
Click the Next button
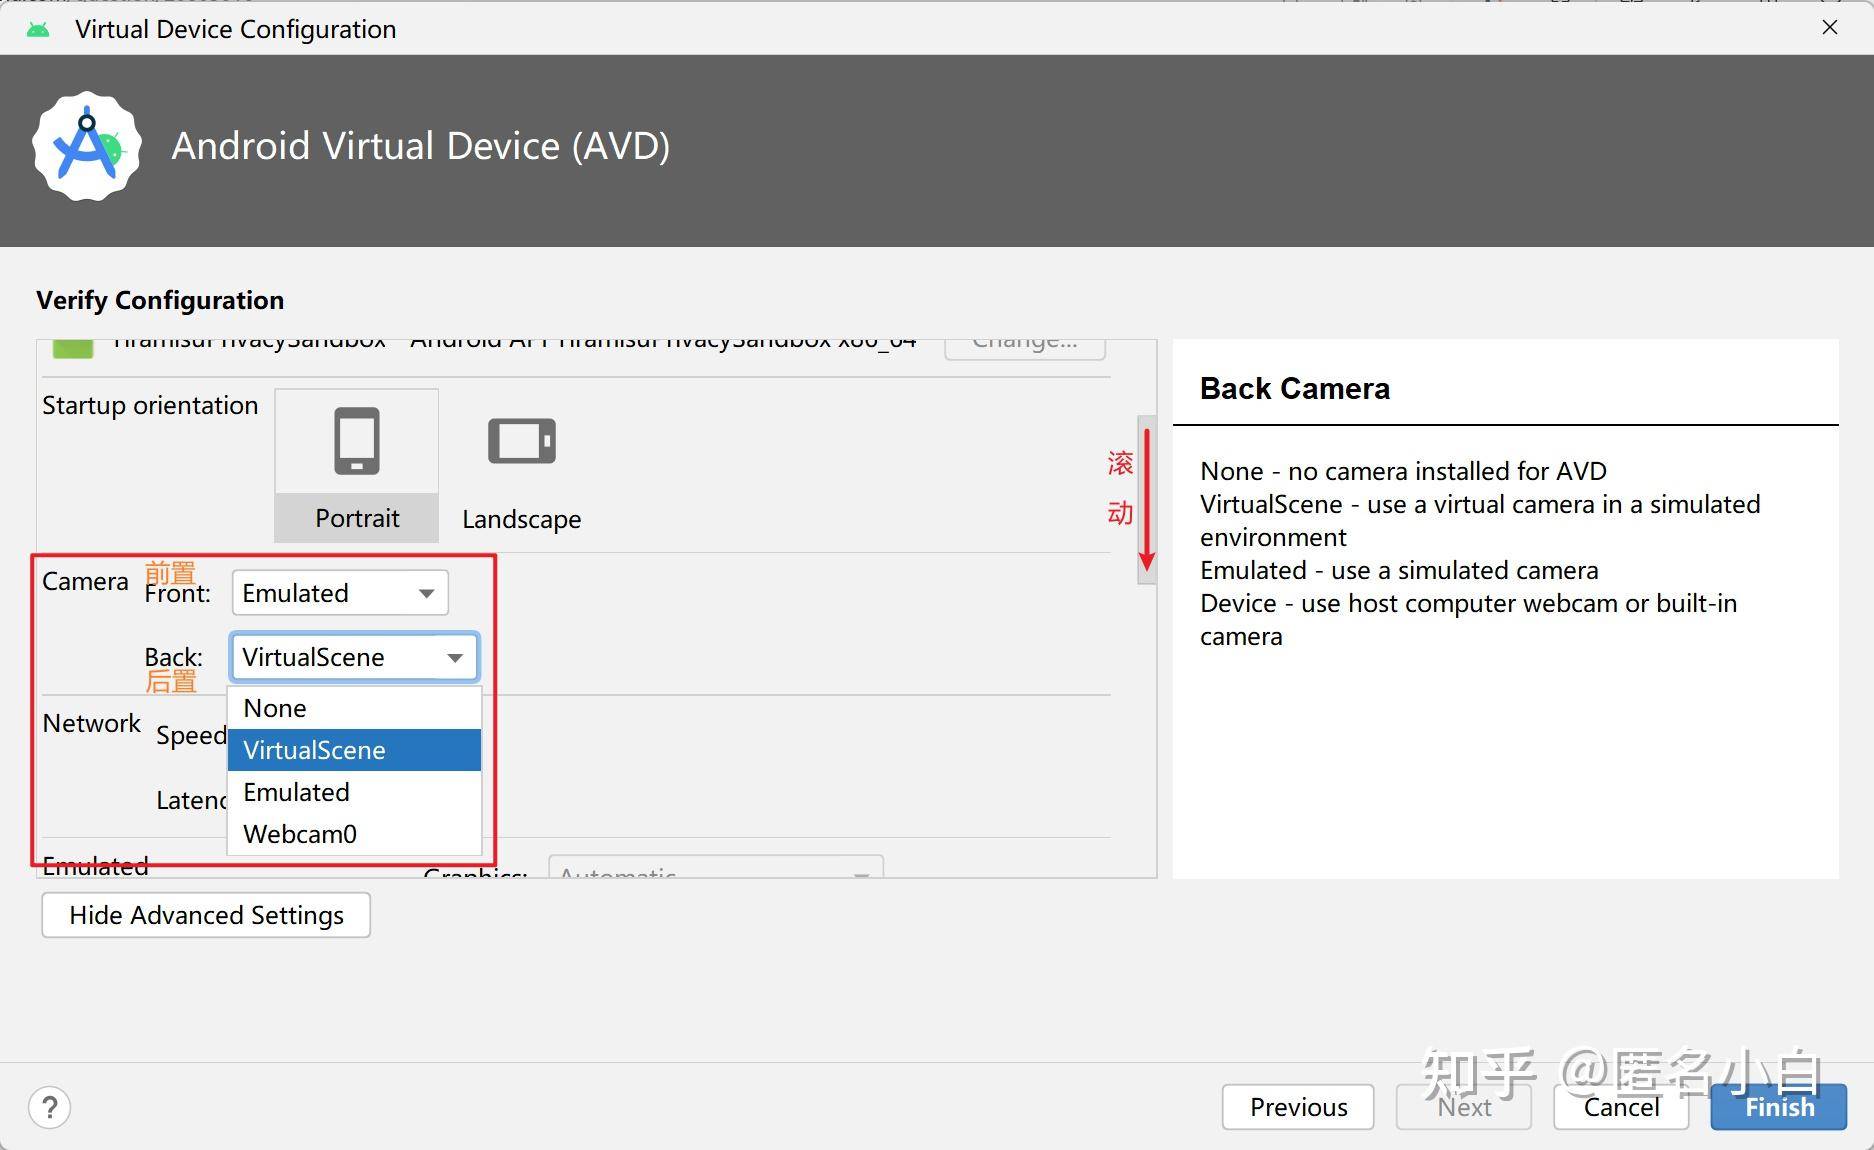(1464, 1107)
